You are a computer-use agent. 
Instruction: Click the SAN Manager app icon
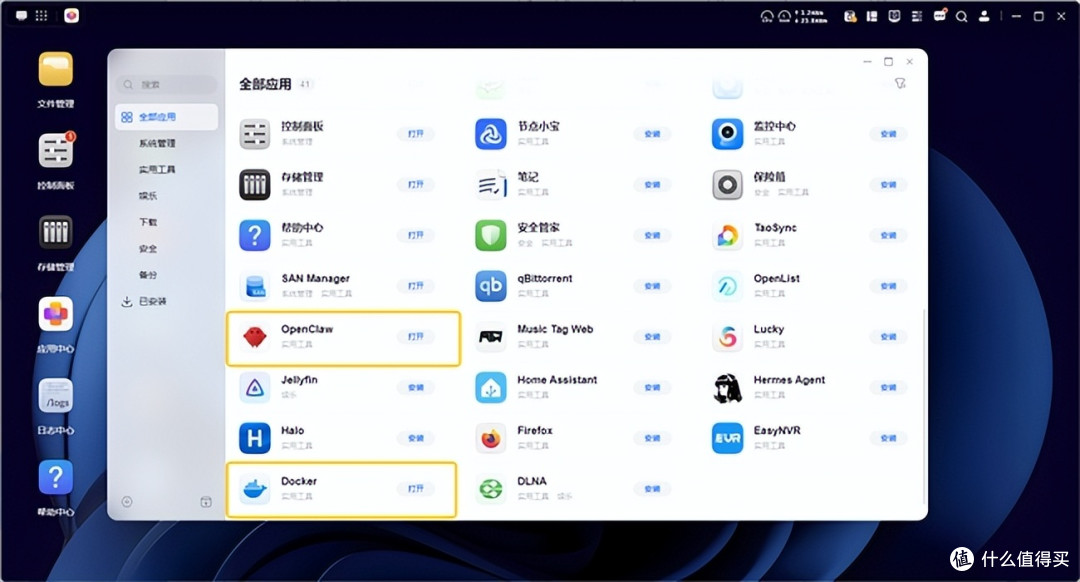[255, 286]
